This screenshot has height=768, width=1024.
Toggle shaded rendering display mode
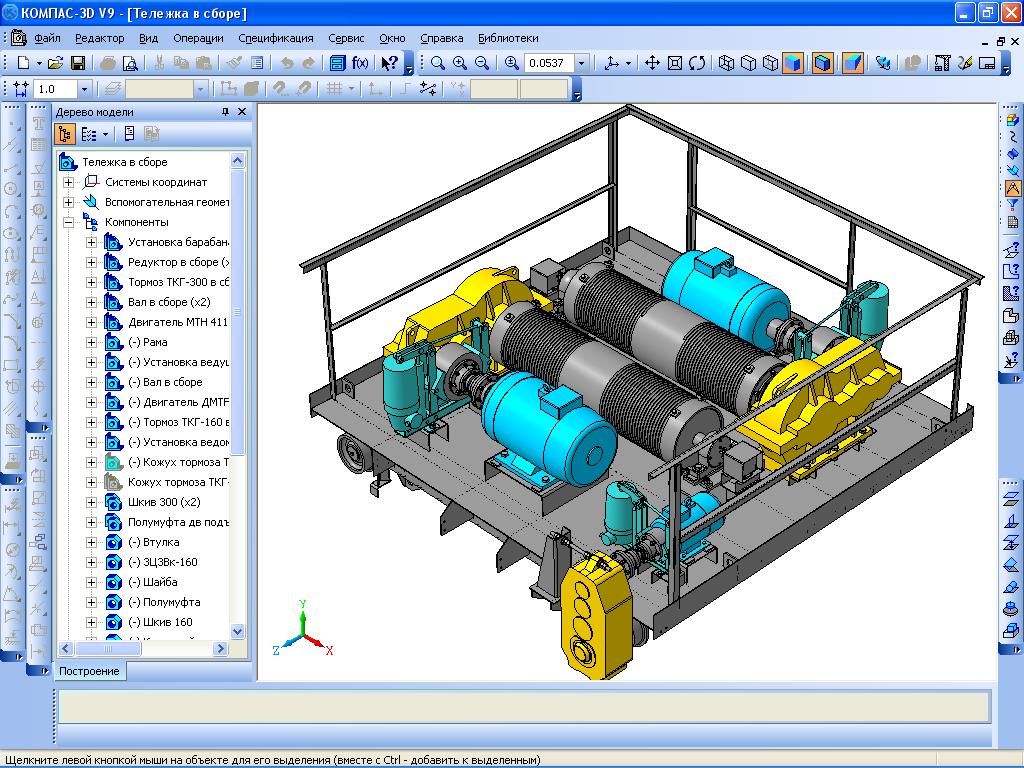(793, 63)
